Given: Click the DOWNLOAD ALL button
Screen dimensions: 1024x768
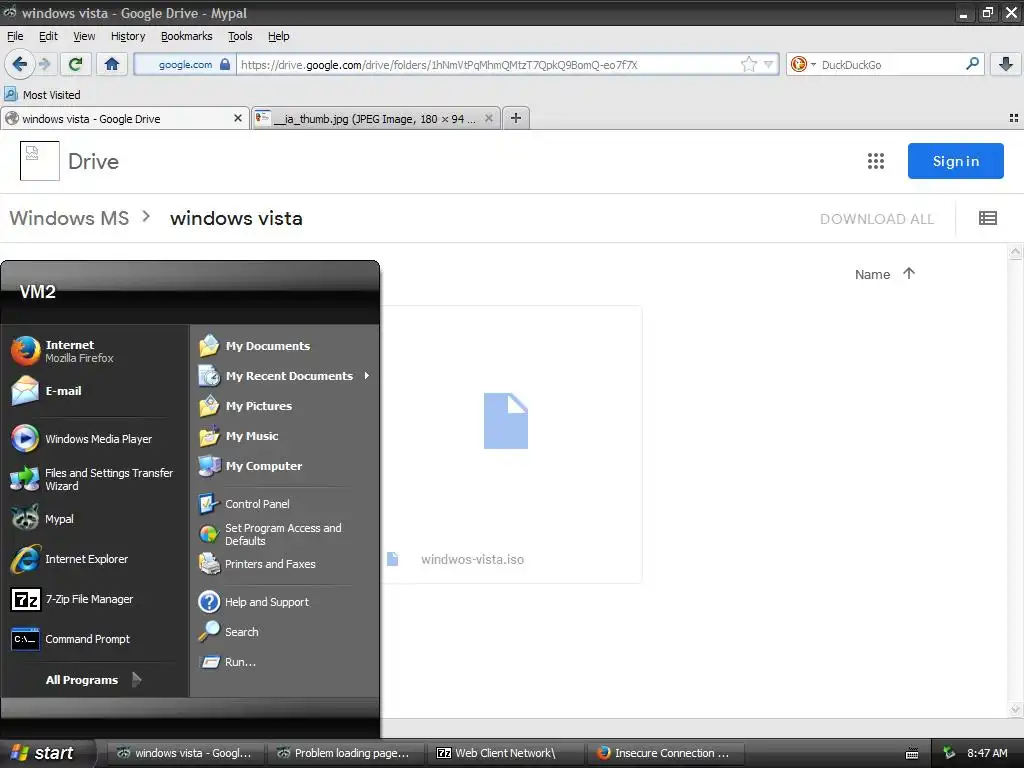Looking at the screenshot, I should [x=876, y=219].
